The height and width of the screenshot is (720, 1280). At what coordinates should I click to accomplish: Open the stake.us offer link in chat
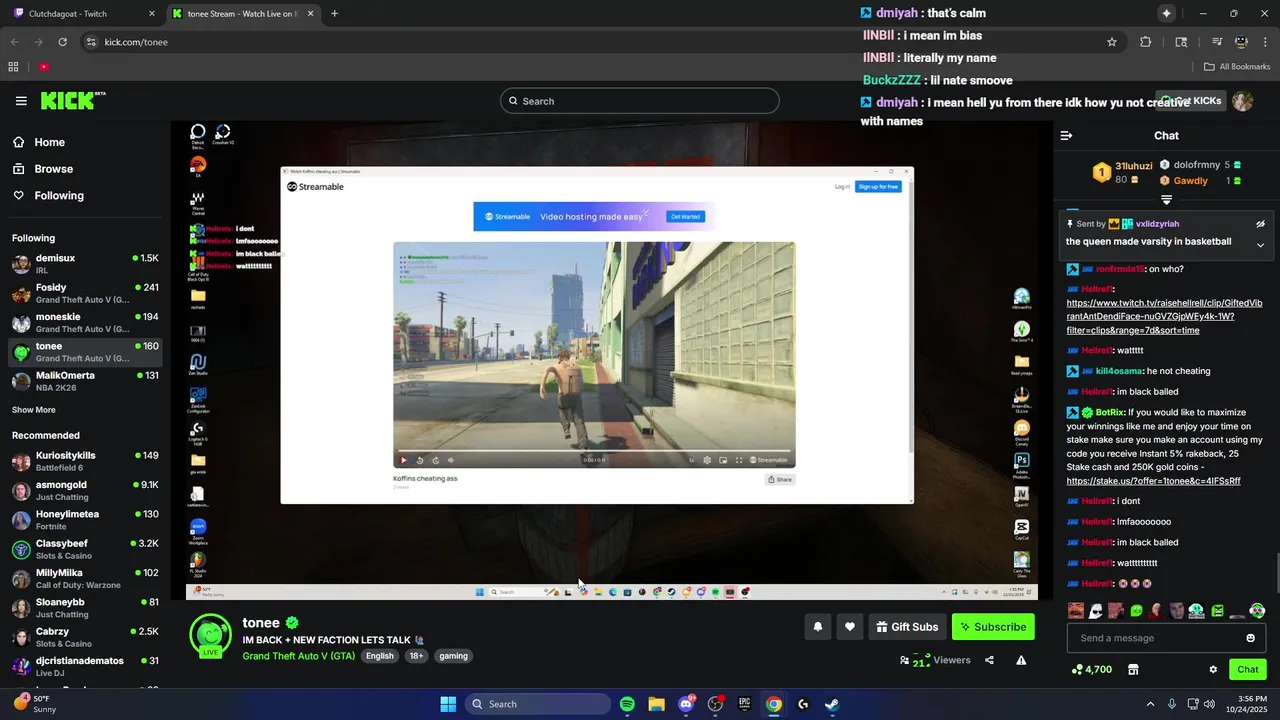(x=1153, y=481)
